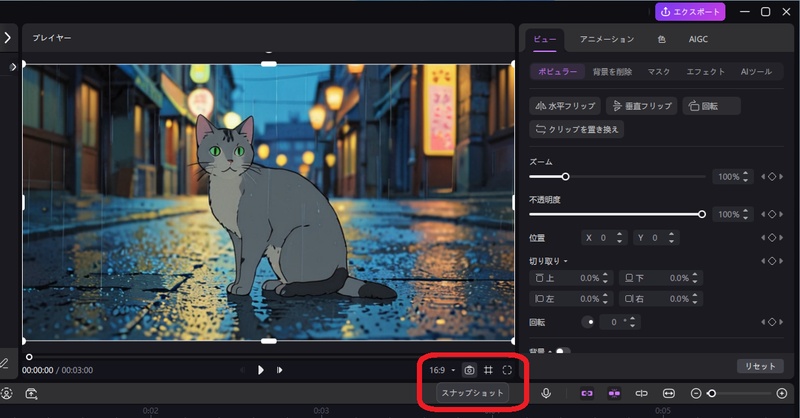Click the fit timeline width icon
This screenshot has height=418, width=800.
pos(668,393)
